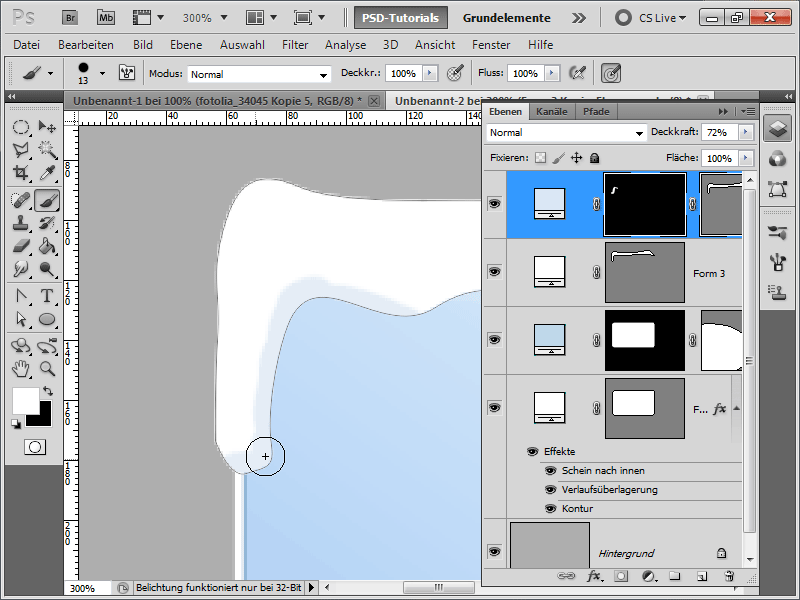Viewport: 800px width, 600px height.
Task: Add a layer mask
Action: [621, 576]
